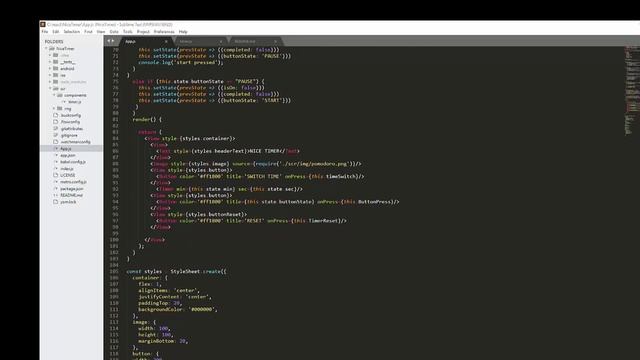This screenshot has width=640, height=360.
Task: Expand the img folder arrow
Action: (54, 109)
